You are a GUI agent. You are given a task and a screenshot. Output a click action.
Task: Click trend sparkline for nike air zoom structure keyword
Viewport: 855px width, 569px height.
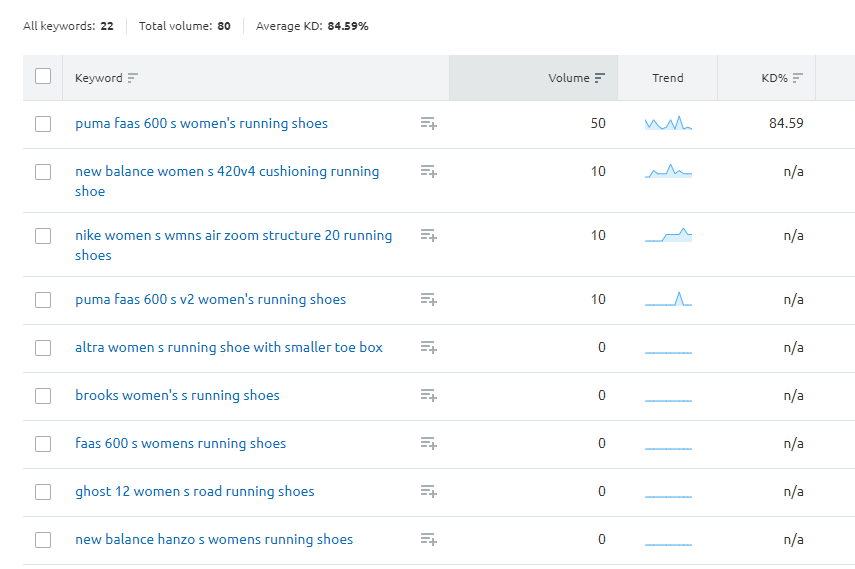[x=668, y=236]
